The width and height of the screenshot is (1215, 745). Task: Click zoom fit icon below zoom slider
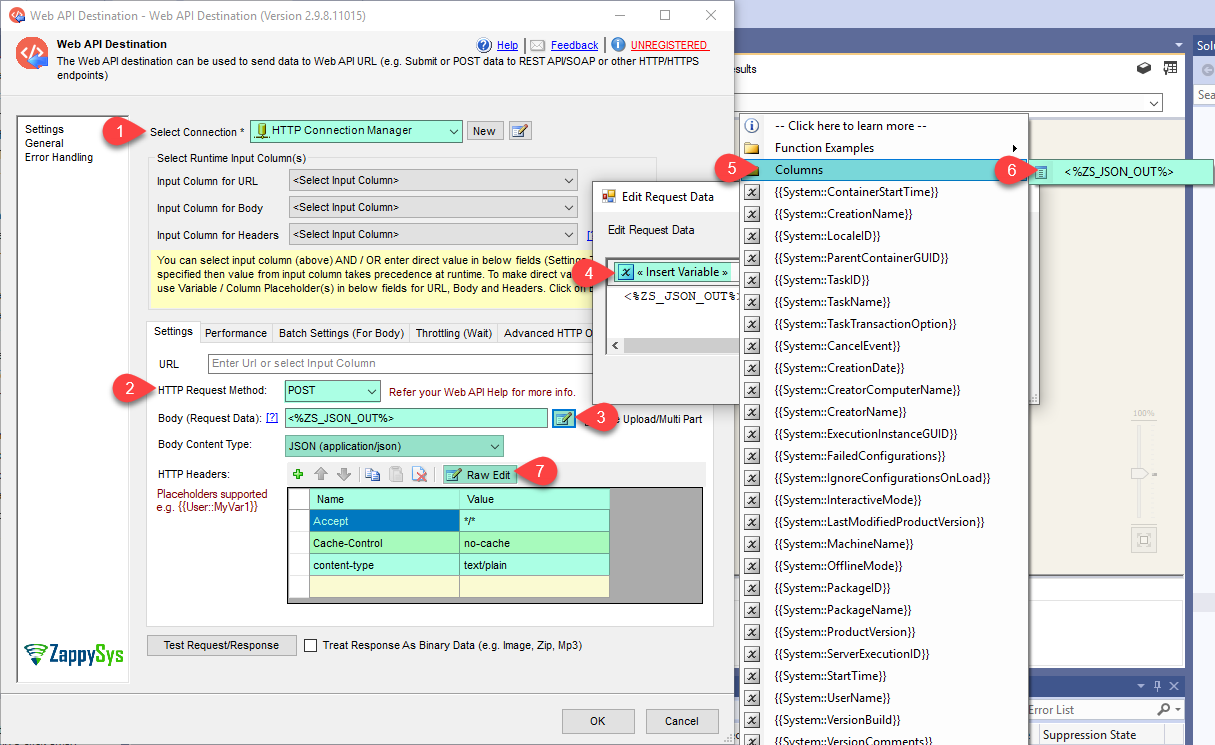pos(1143,540)
